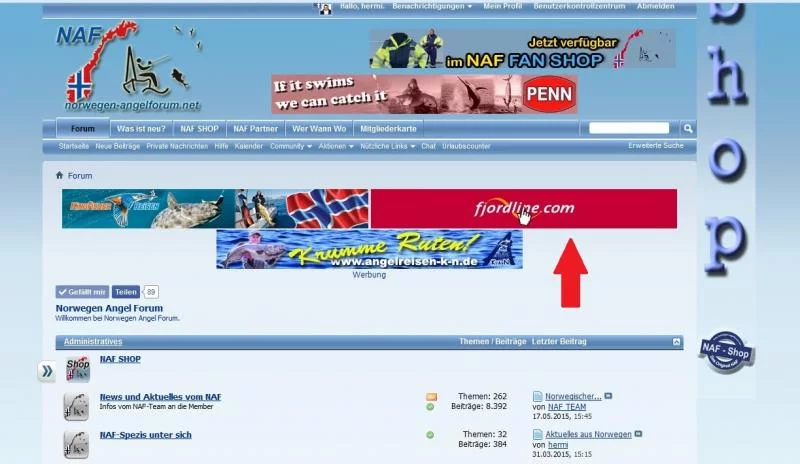Click the Startseite link

(x=73, y=146)
